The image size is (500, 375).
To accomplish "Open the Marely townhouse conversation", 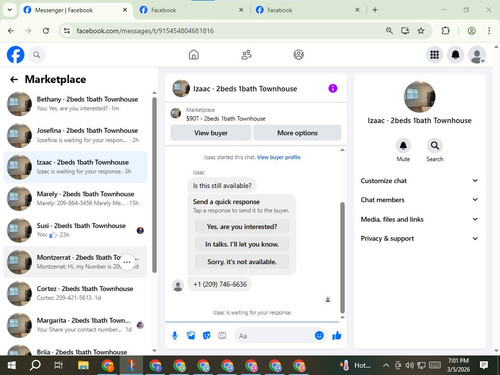I will point(75,199).
